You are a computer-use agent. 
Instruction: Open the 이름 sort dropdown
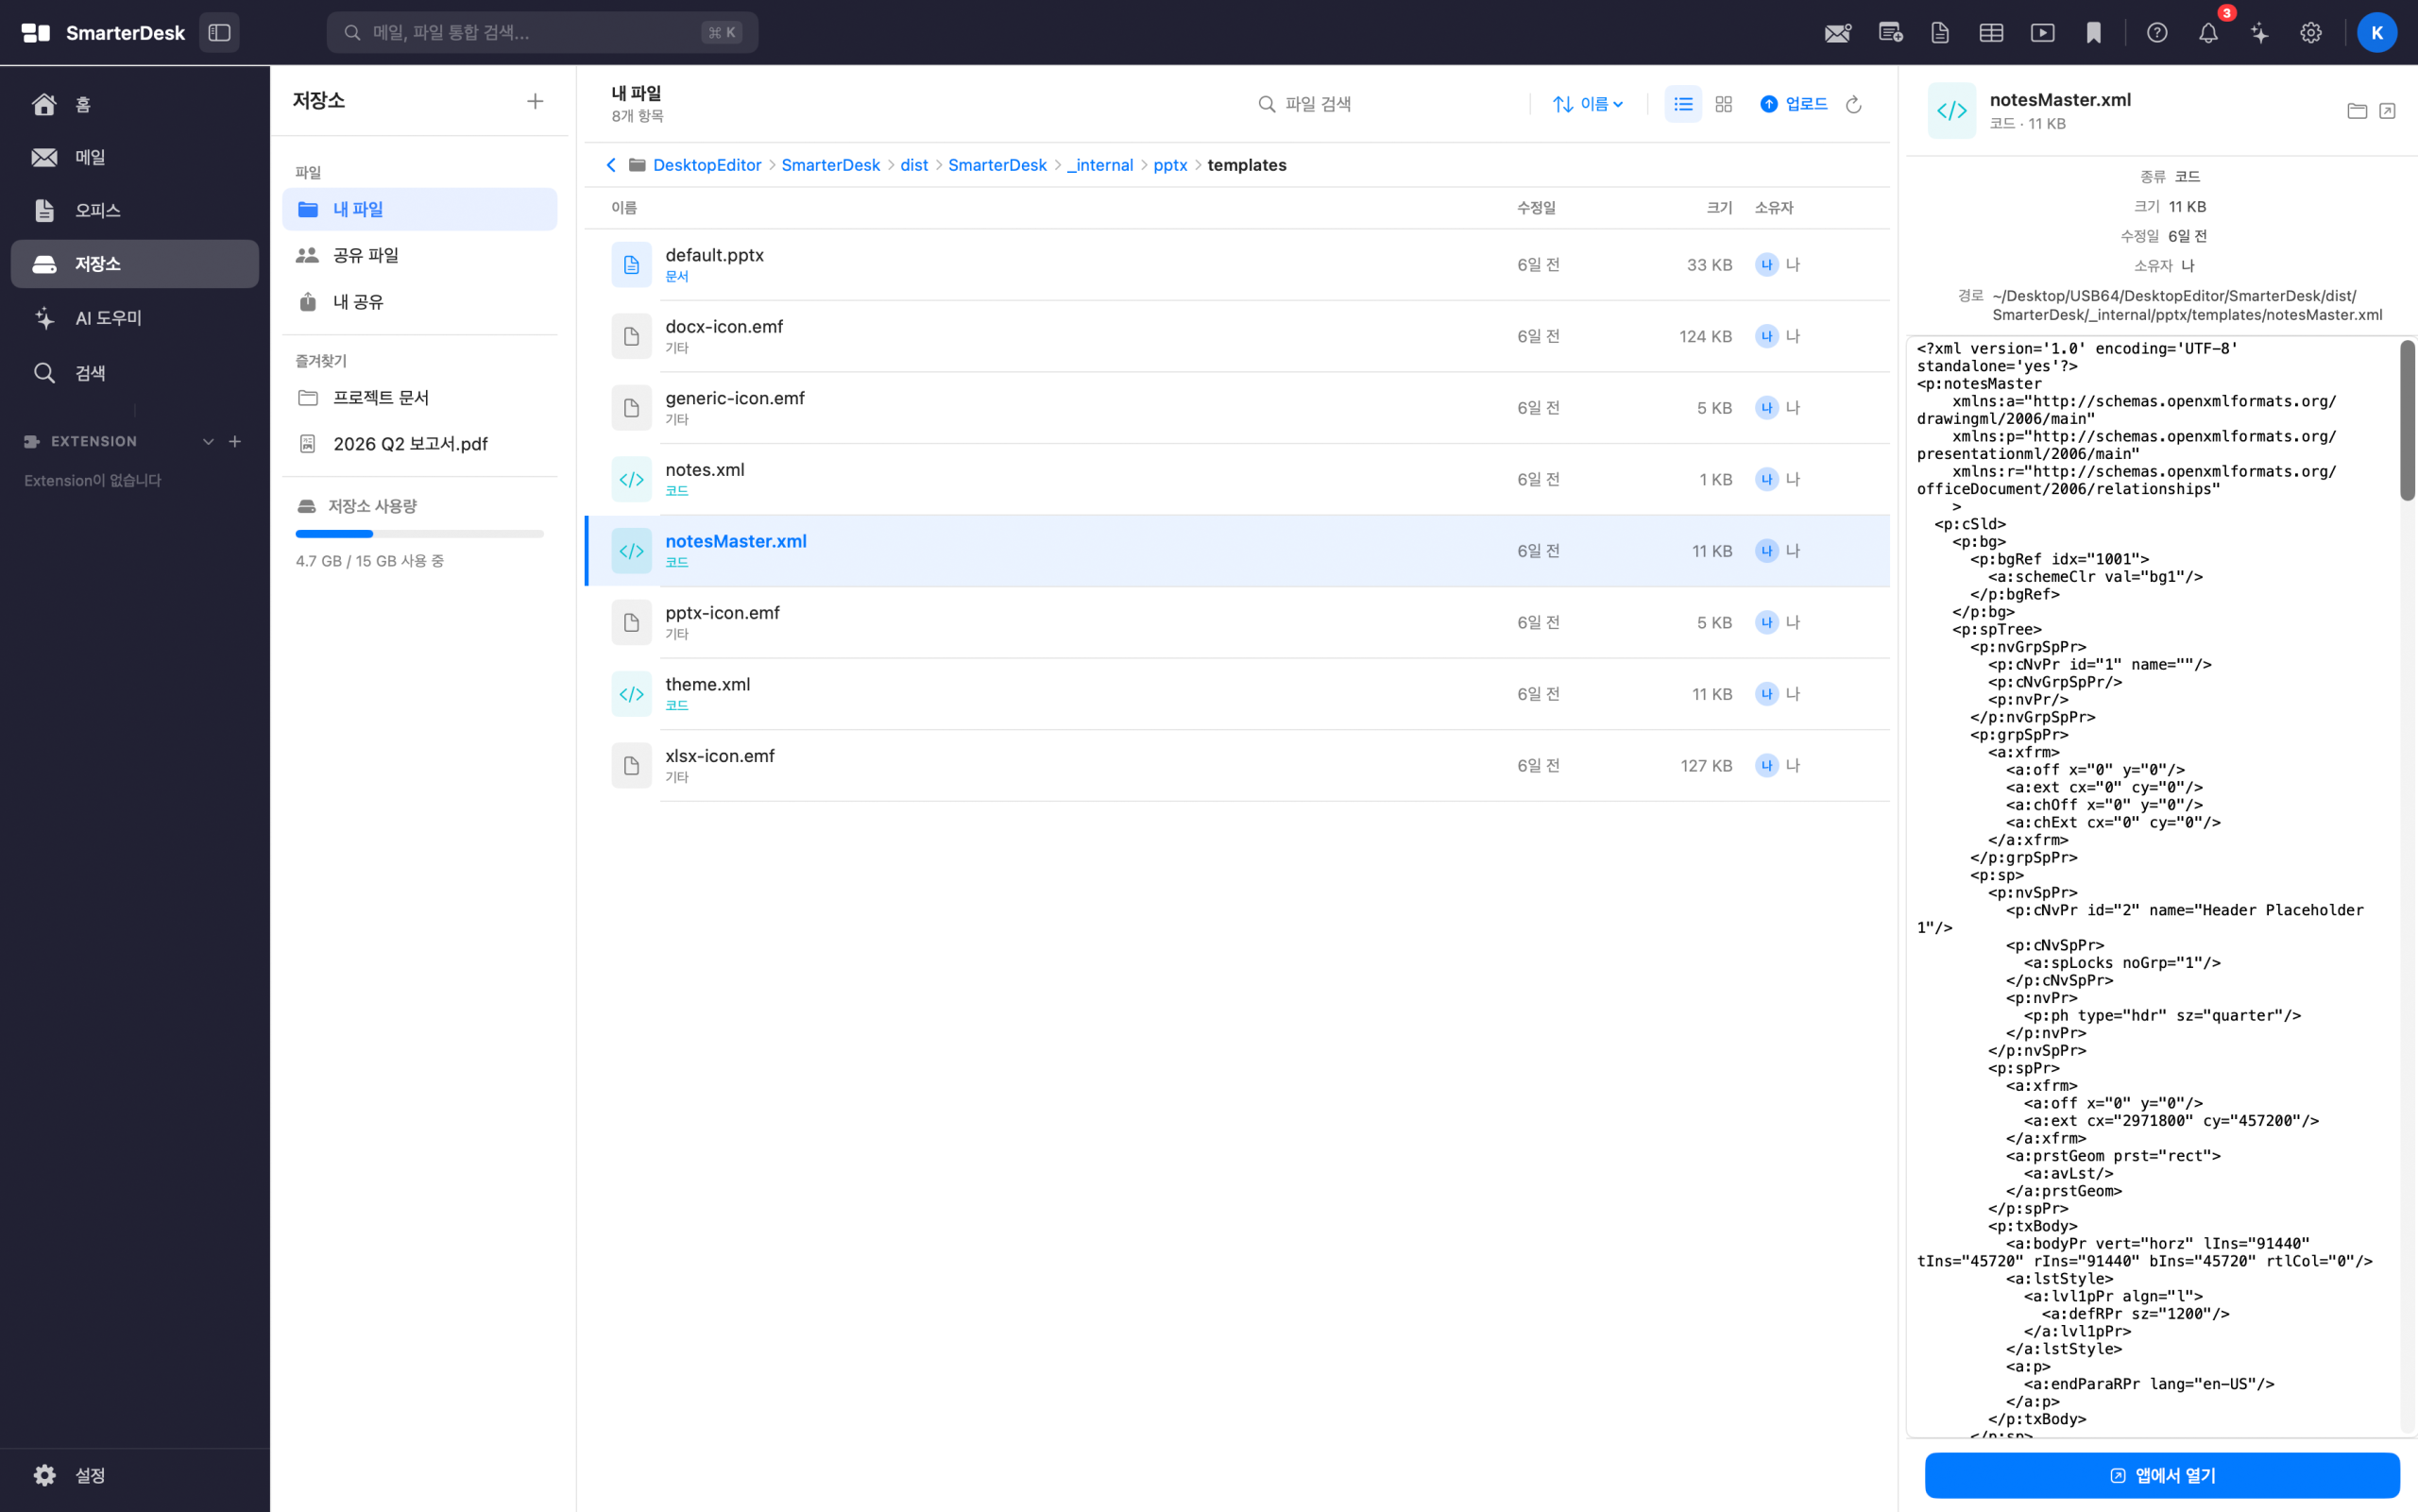[1588, 104]
